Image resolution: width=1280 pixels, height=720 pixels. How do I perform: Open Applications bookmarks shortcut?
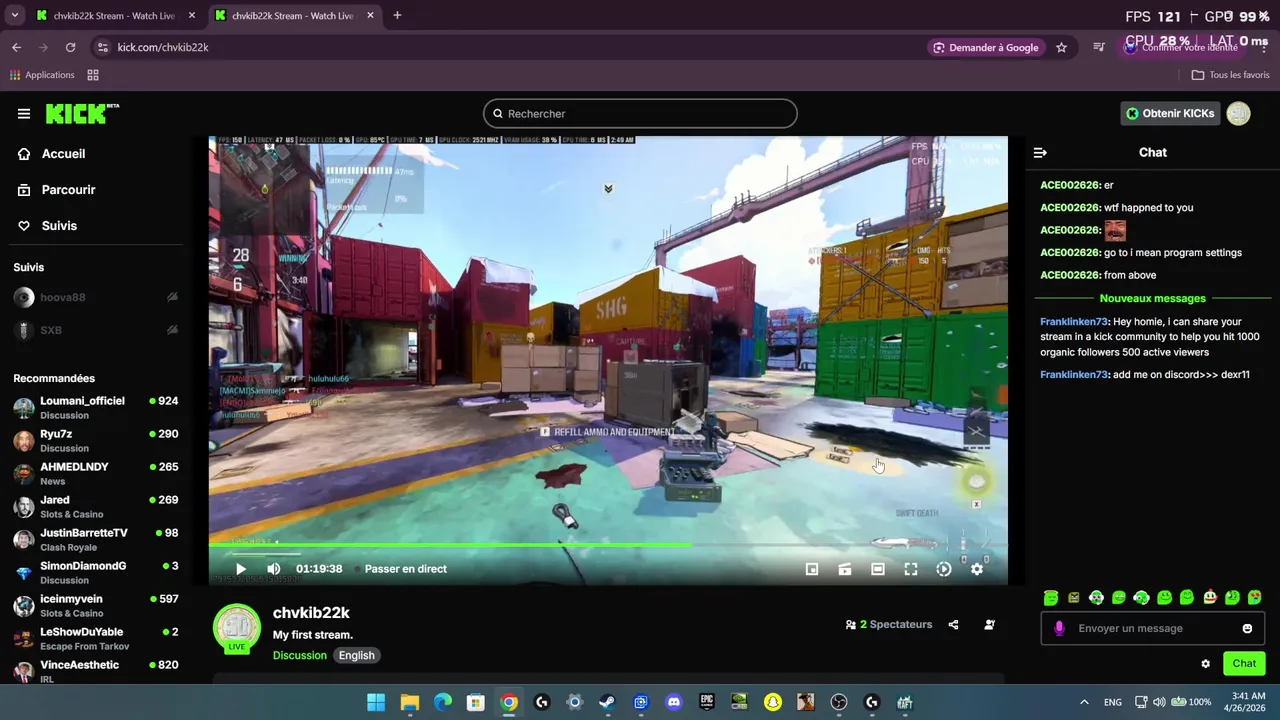42,75
